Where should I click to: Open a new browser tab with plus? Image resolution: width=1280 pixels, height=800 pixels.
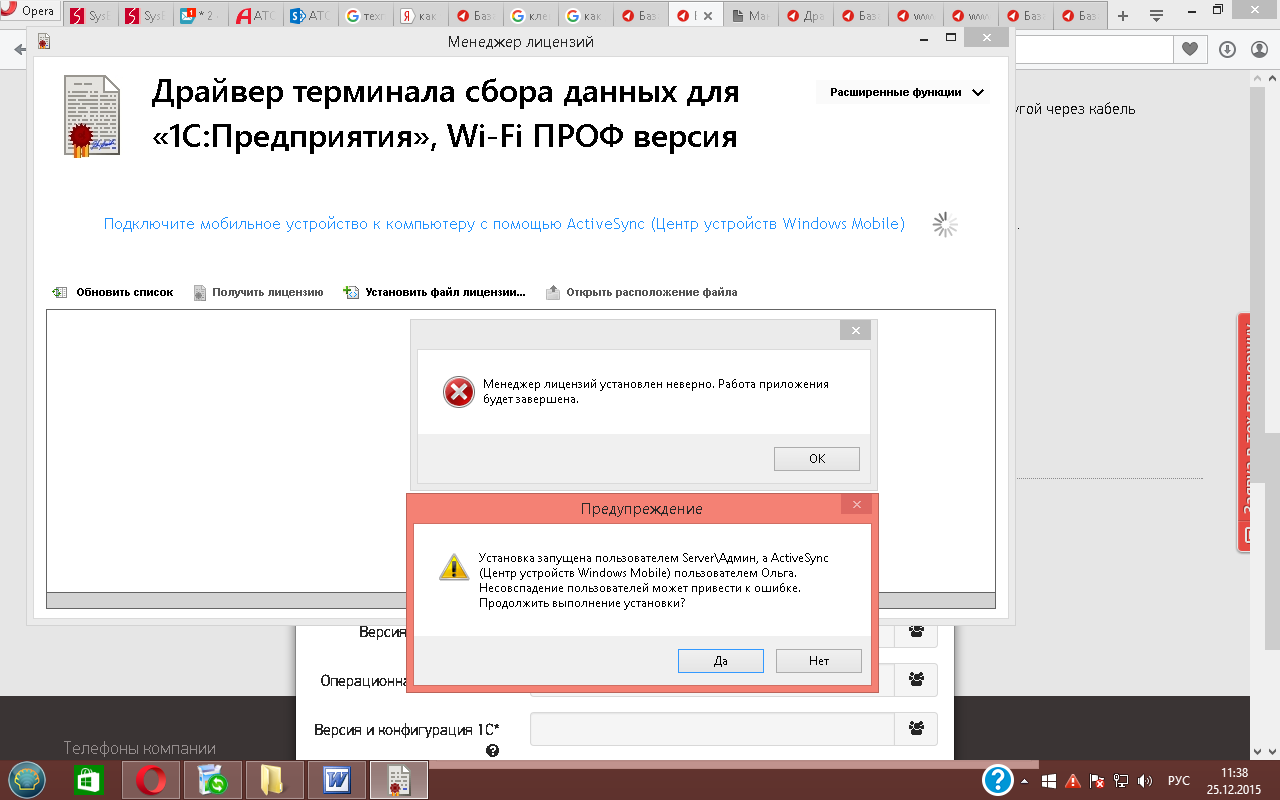tap(1123, 17)
